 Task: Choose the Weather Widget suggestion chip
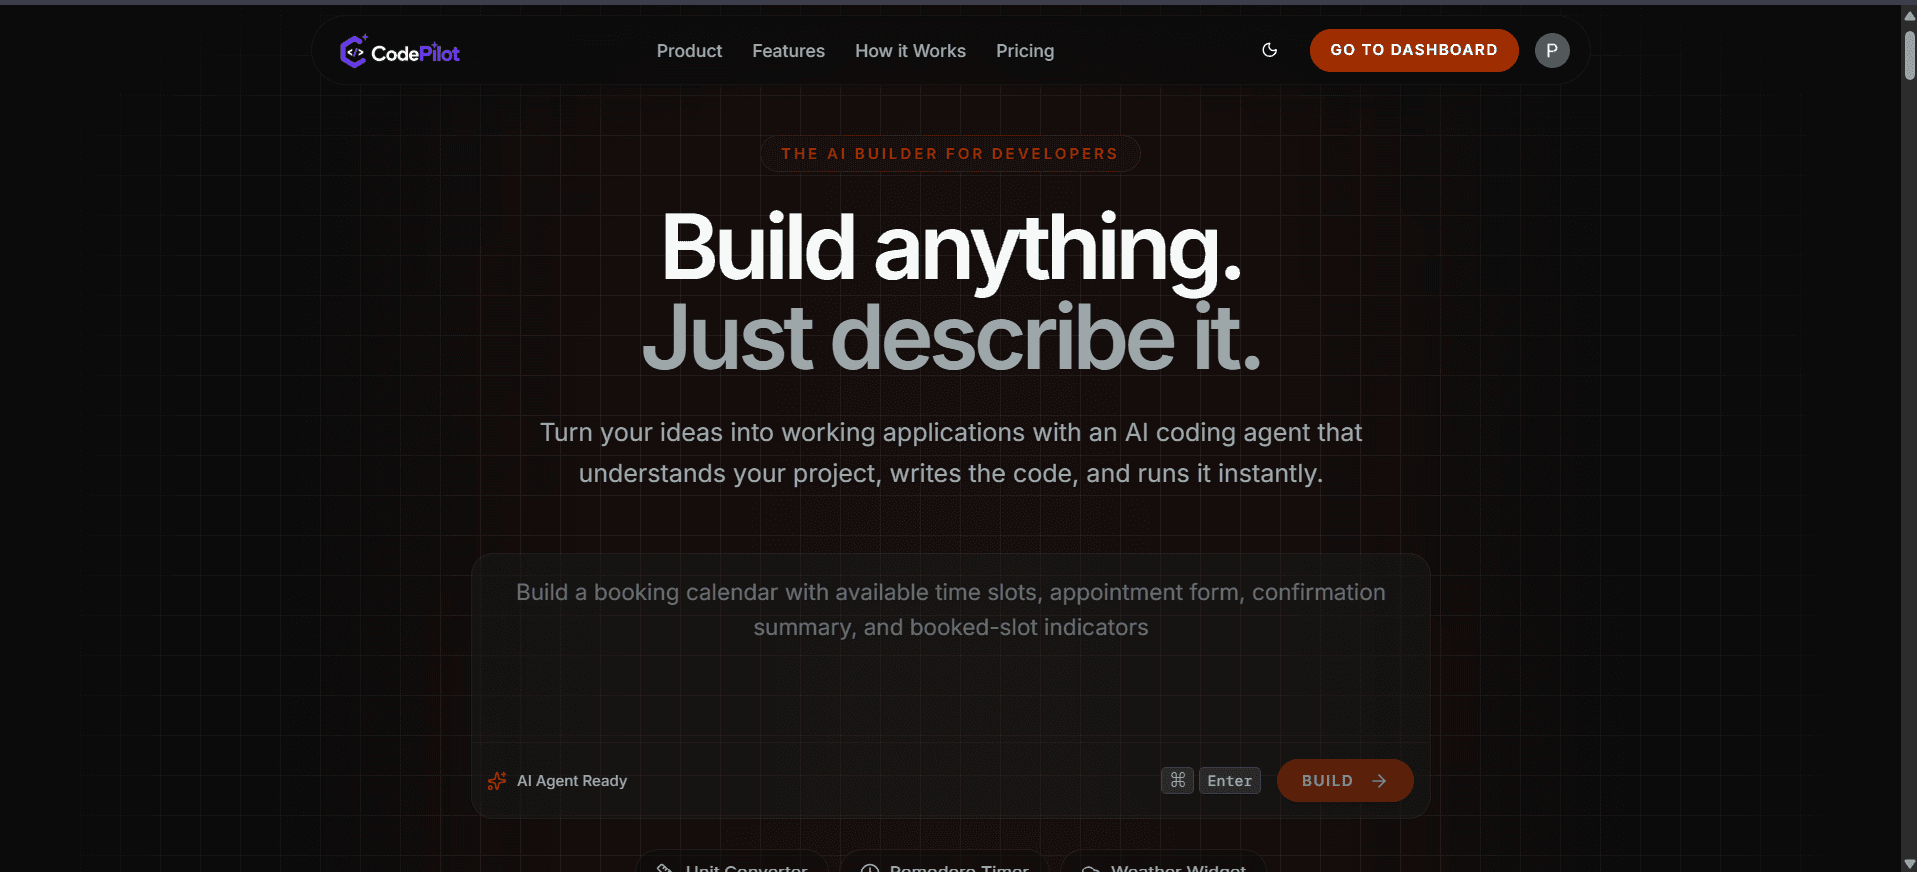click(1164, 864)
